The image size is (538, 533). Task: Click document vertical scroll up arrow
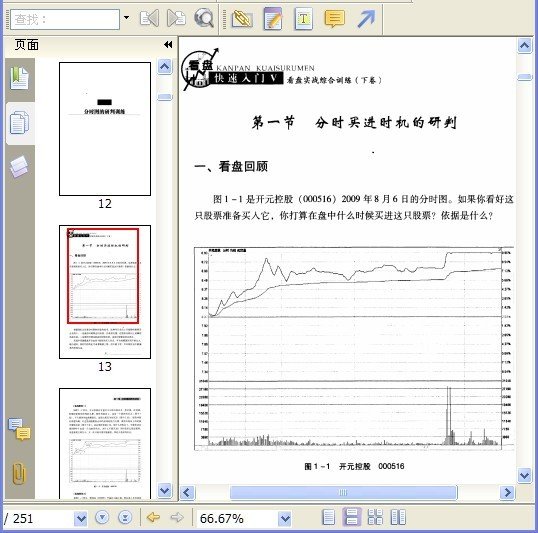525,46
